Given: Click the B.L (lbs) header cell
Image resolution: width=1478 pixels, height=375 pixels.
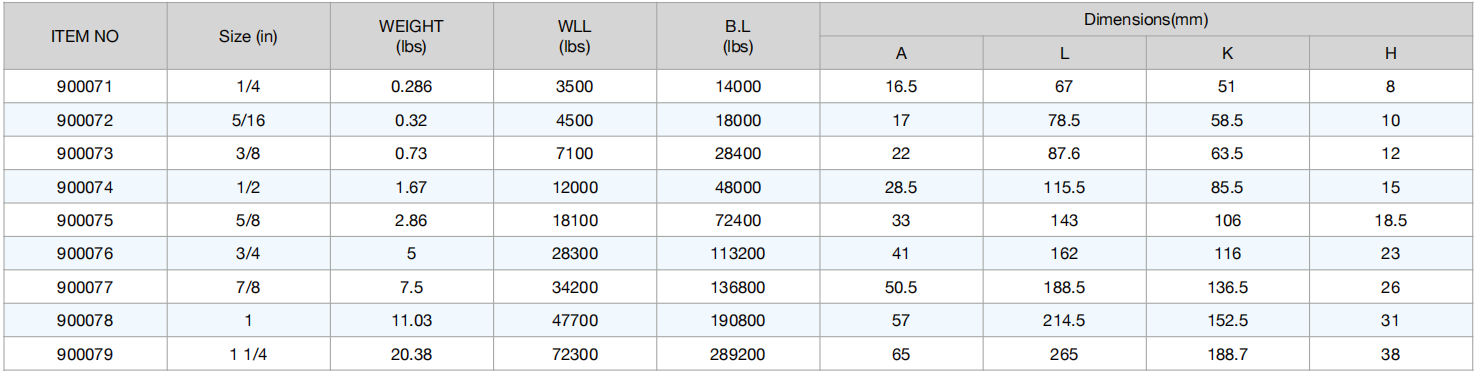Looking at the screenshot, I should [738, 36].
